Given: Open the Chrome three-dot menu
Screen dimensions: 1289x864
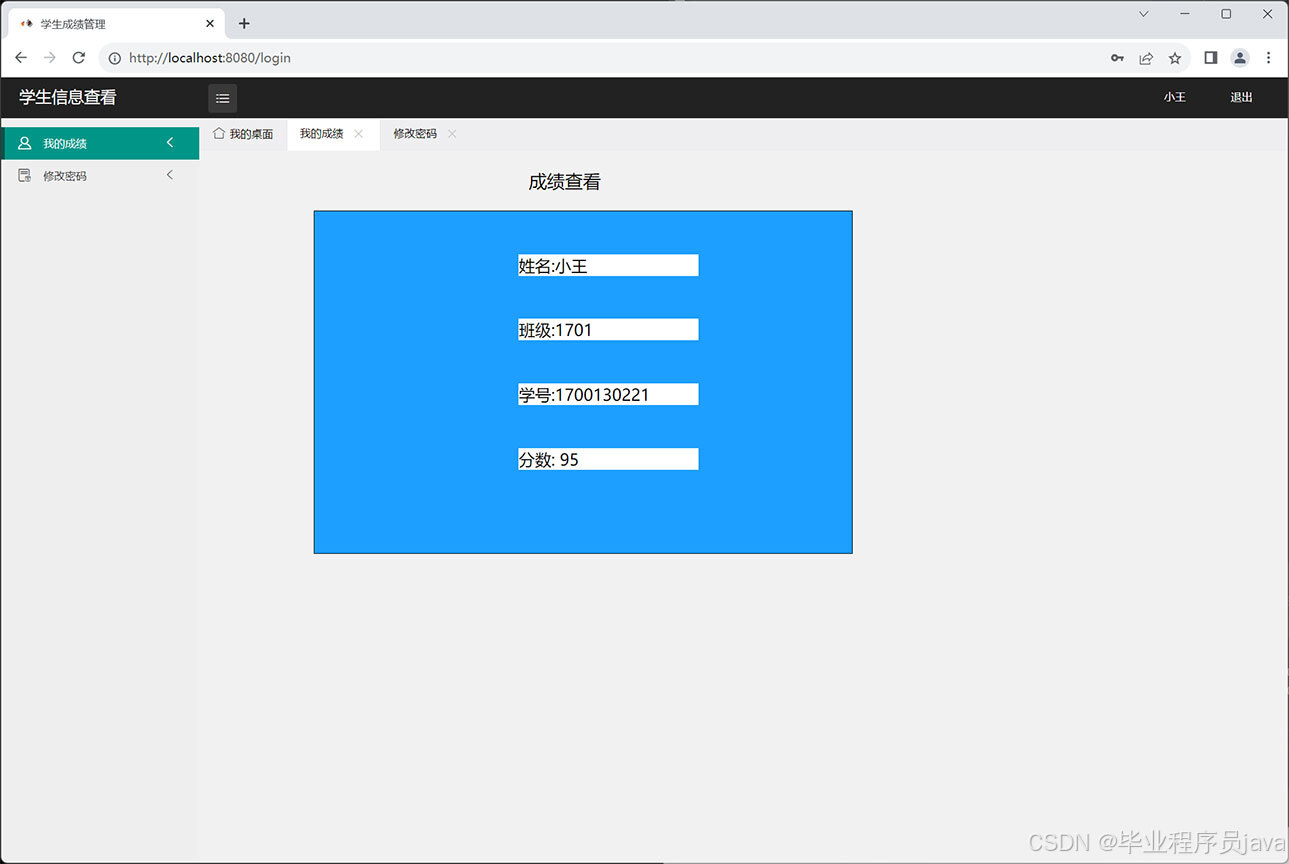Looking at the screenshot, I should [x=1268, y=58].
